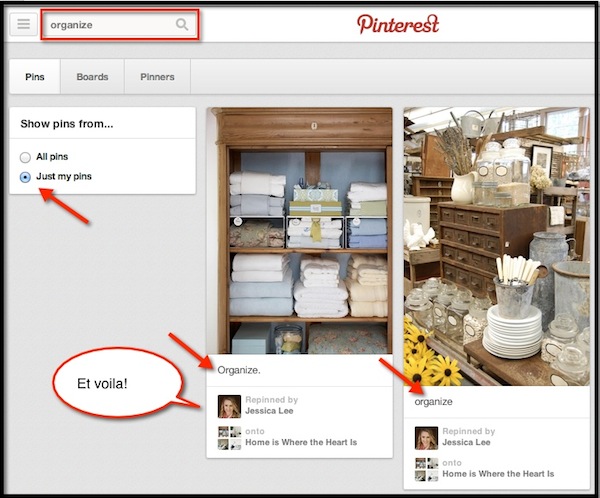Click the Pinterest logo
Image resolution: width=600 pixels, height=498 pixels.
(398, 24)
